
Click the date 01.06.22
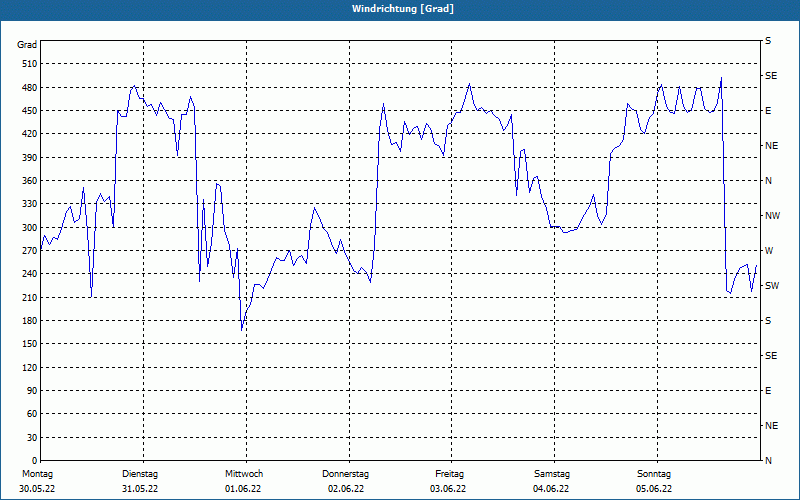(243, 489)
